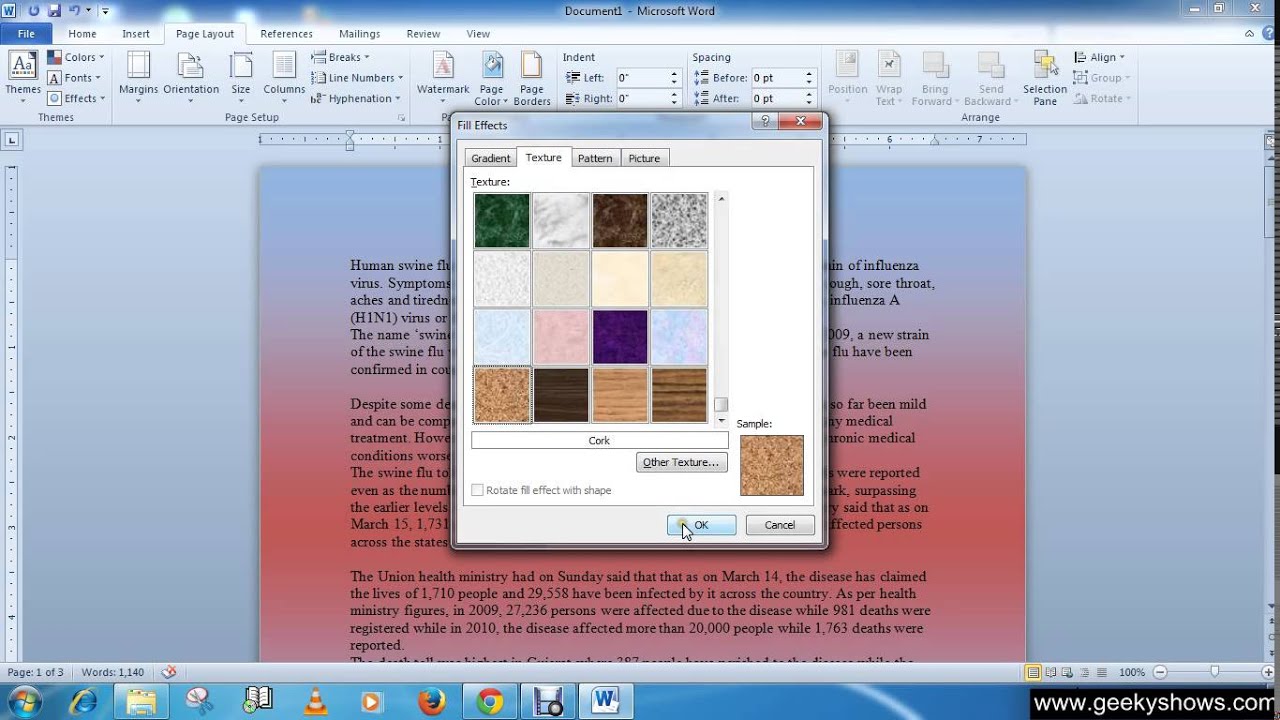Click the zoom in plus button
The height and width of the screenshot is (720, 1280).
[x=1269, y=672]
